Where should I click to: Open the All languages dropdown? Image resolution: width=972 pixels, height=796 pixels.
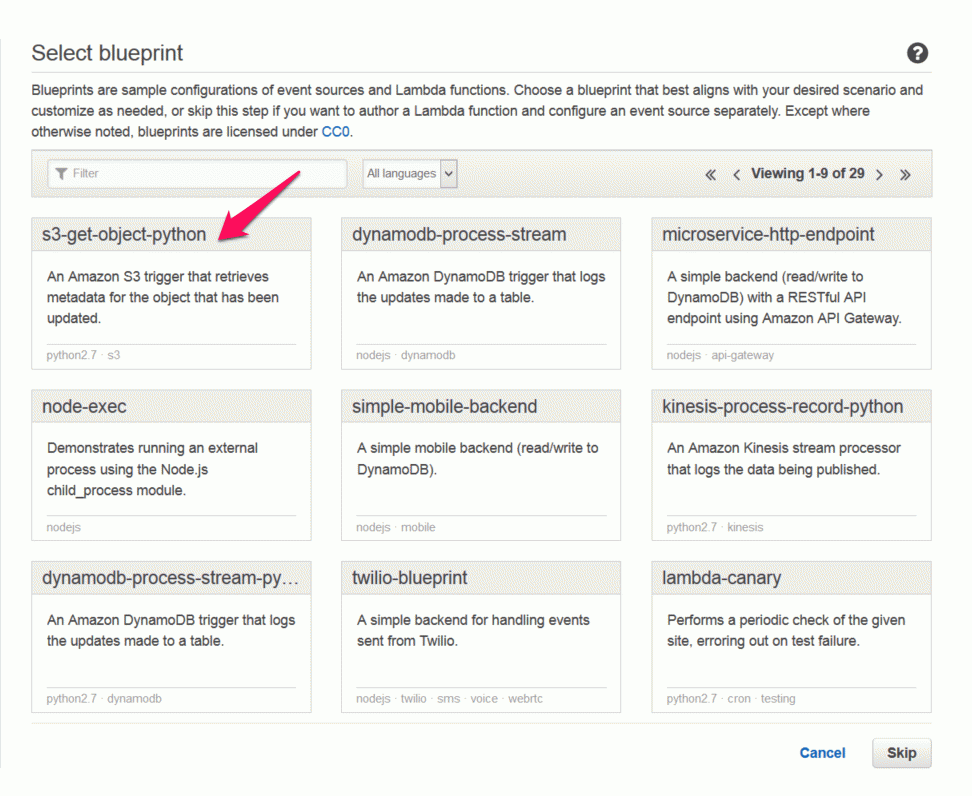(x=410, y=174)
